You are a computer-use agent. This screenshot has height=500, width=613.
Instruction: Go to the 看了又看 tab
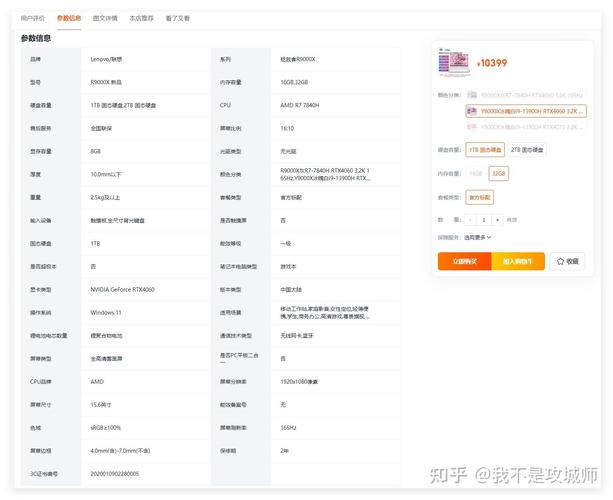(178, 18)
